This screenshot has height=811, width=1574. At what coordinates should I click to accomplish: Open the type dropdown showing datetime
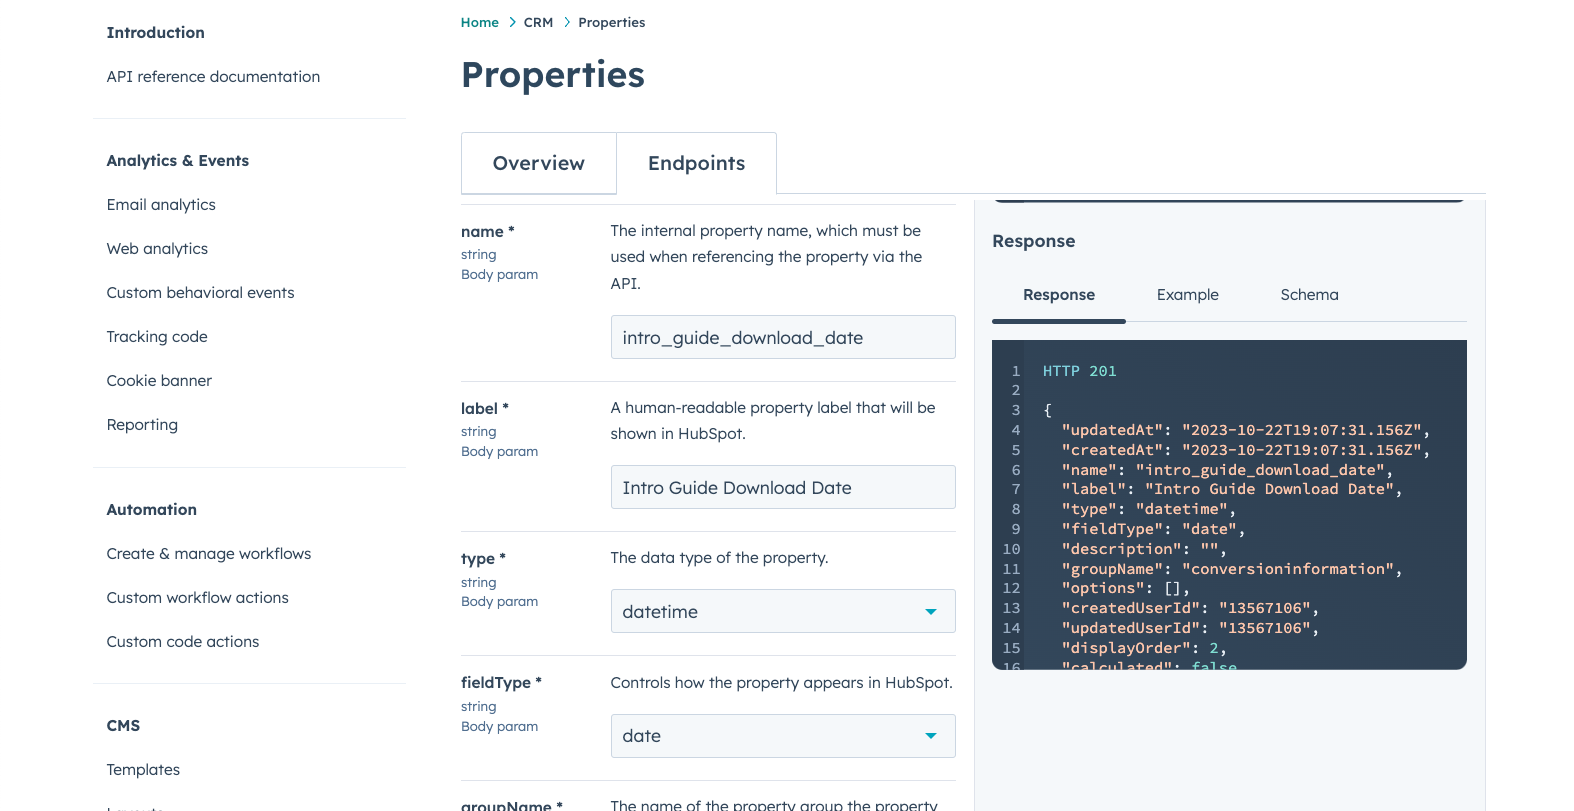(783, 611)
